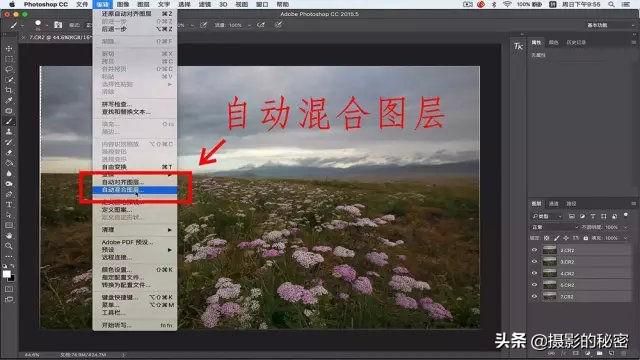Select the Hand tool
640x360 pixels.
pos(9,236)
